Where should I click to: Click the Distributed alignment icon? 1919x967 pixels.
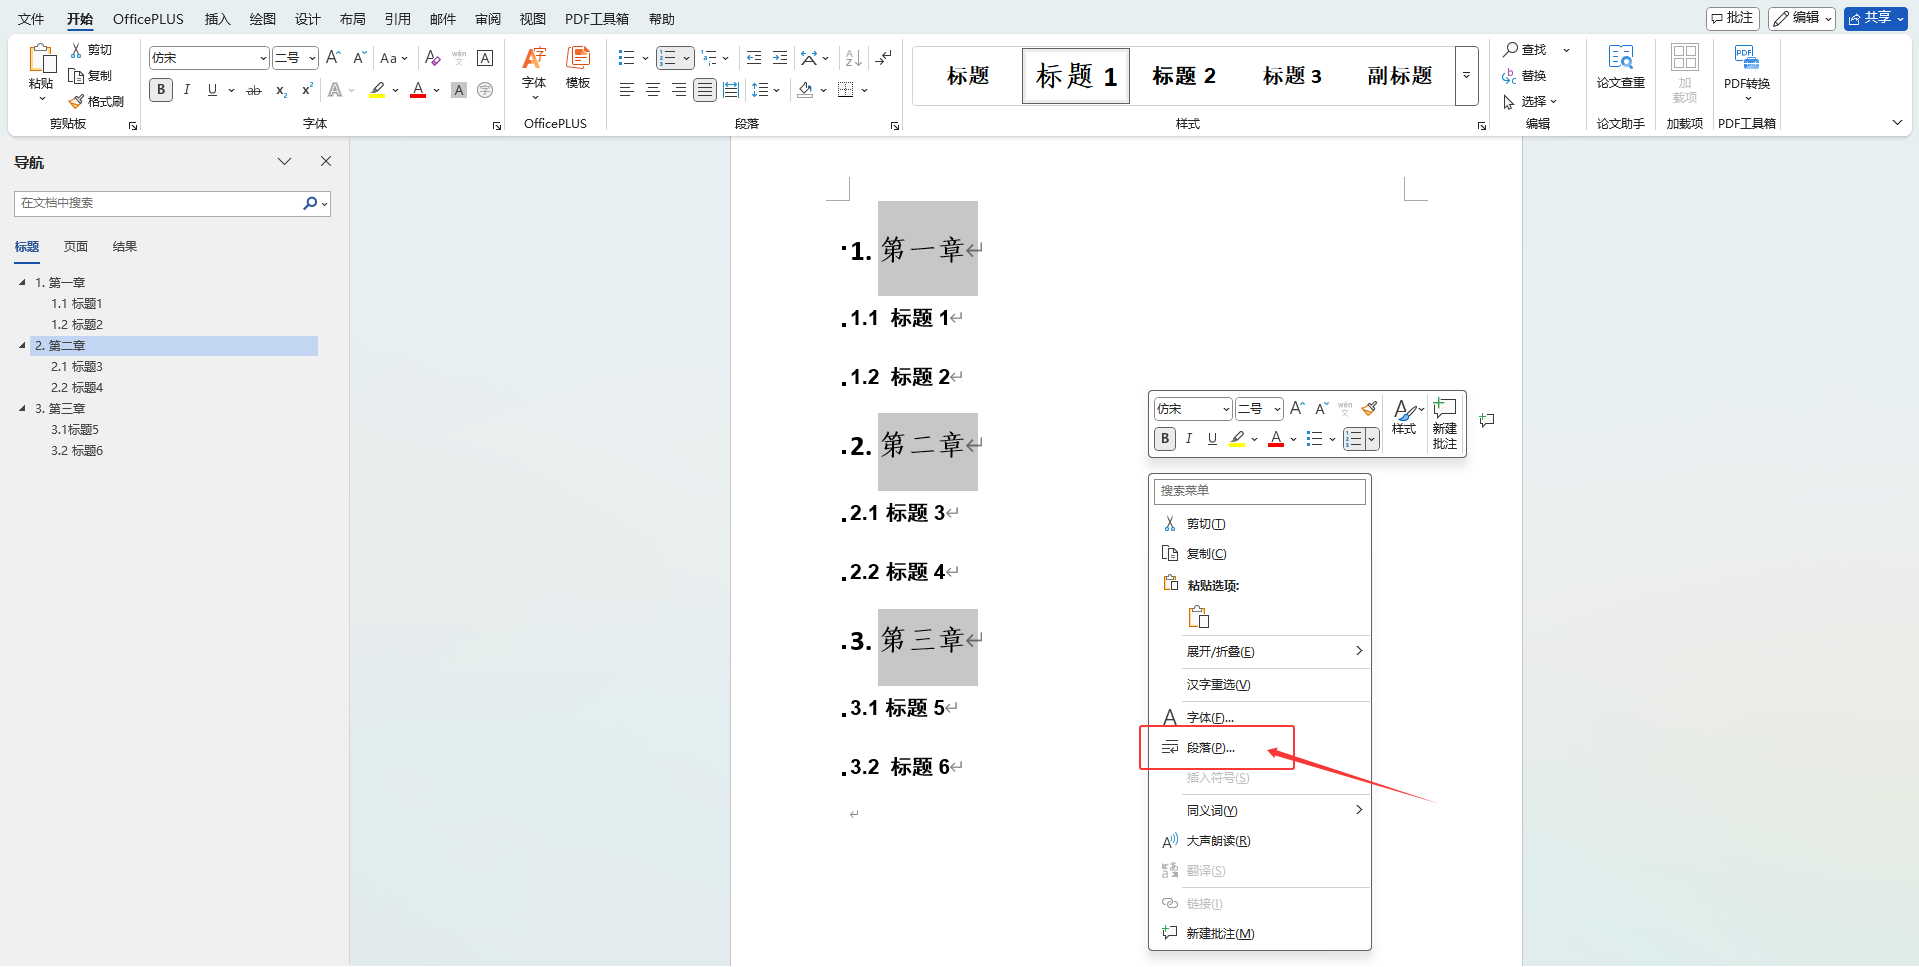pyautogui.click(x=731, y=90)
